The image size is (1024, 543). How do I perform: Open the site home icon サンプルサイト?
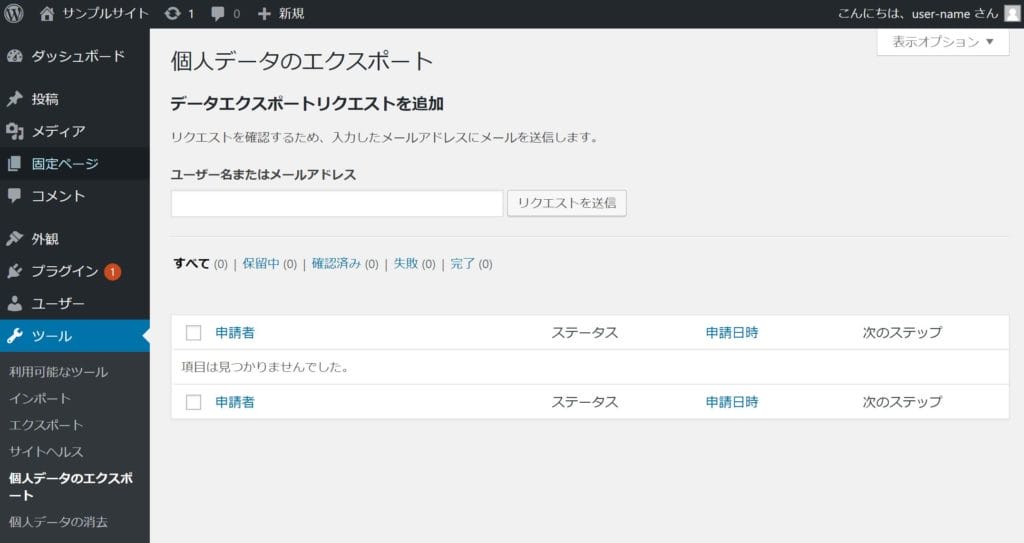tap(47, 14)
